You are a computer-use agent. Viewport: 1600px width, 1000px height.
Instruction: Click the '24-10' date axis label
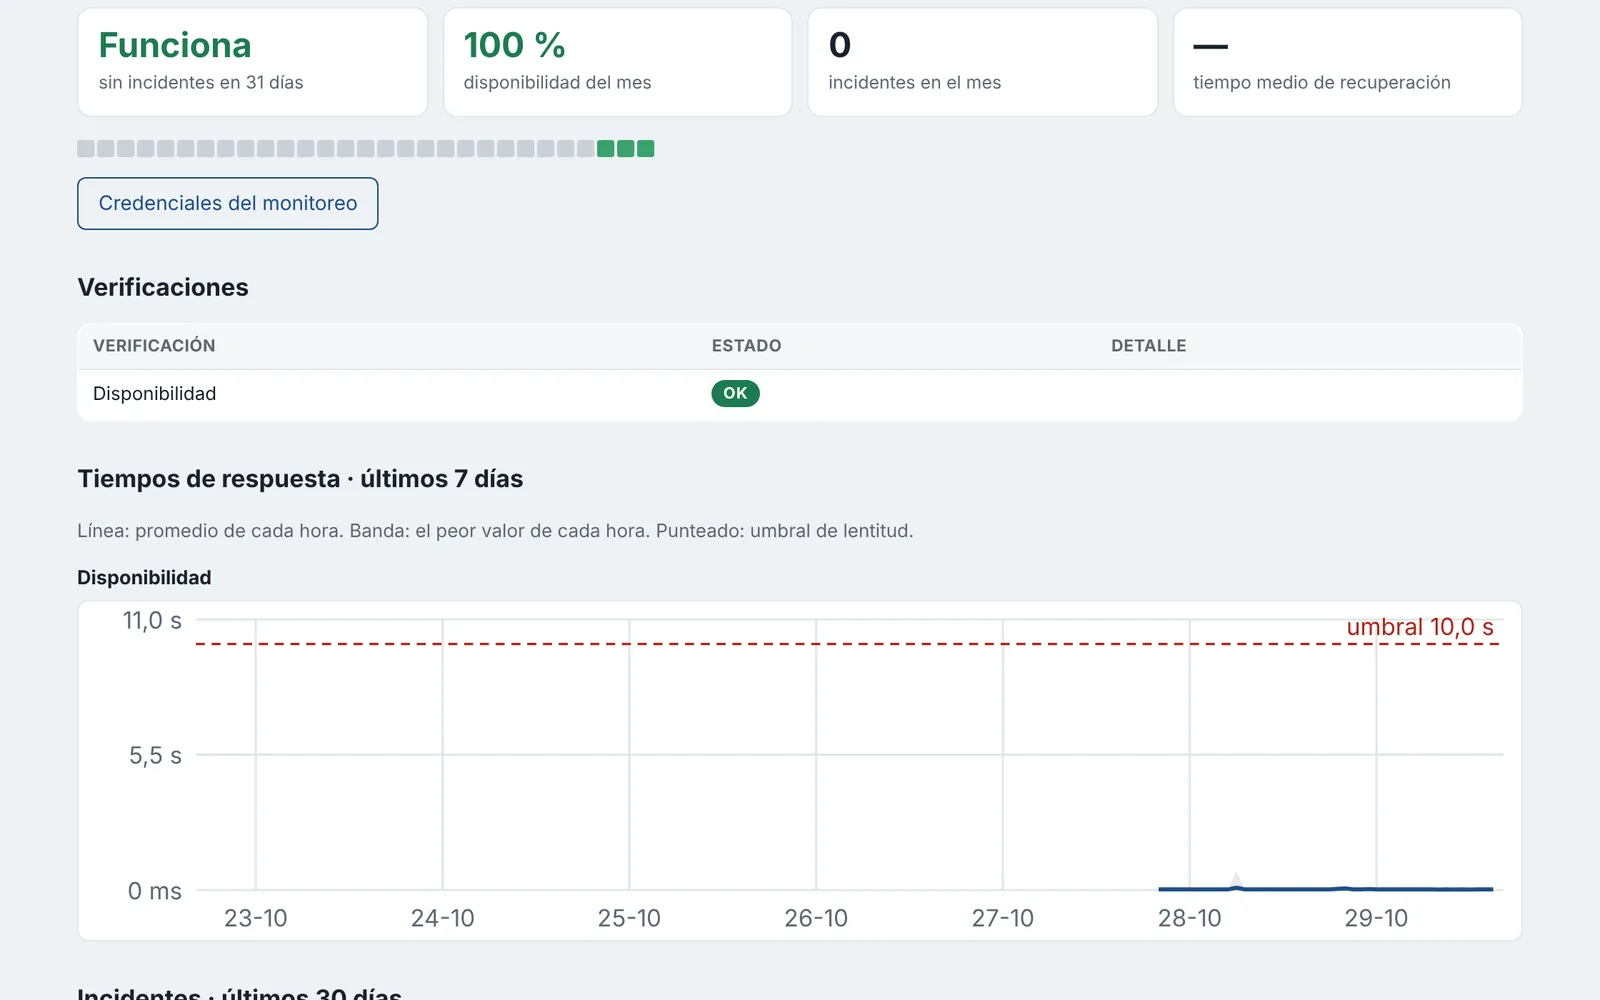(x=443, y=918)
